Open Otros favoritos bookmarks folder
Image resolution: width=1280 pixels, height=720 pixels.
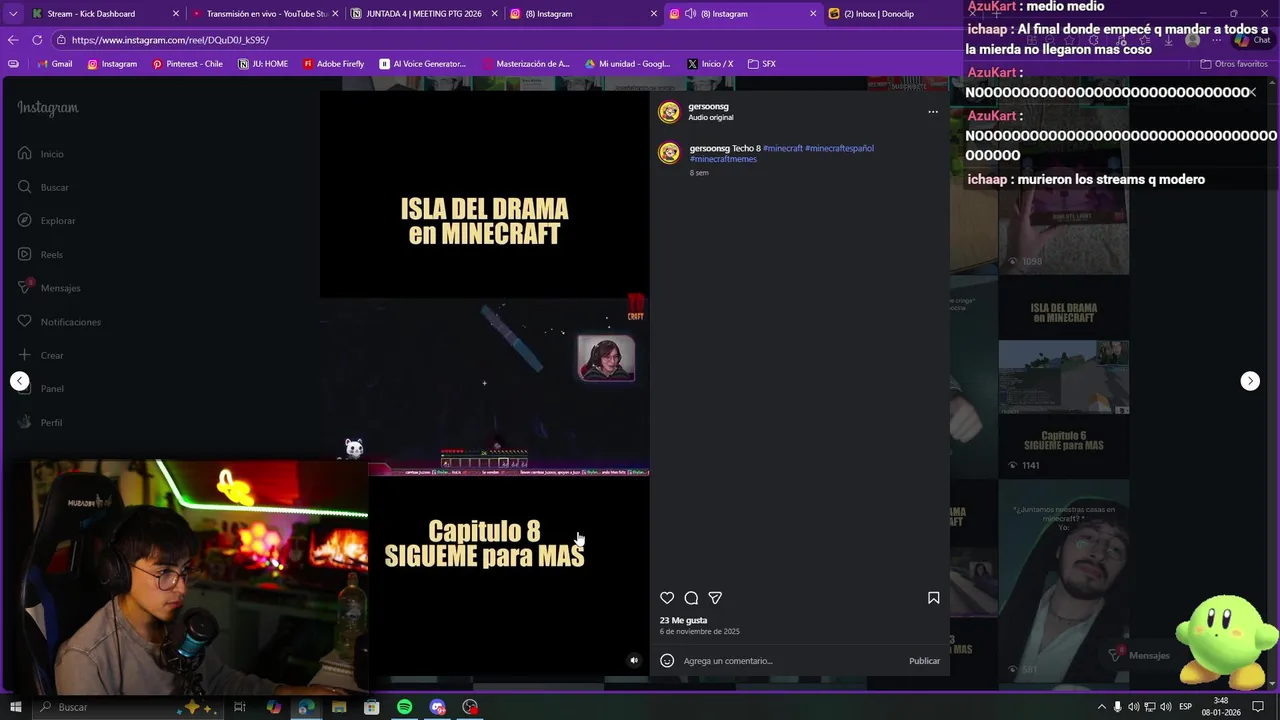pos(1234,64)
